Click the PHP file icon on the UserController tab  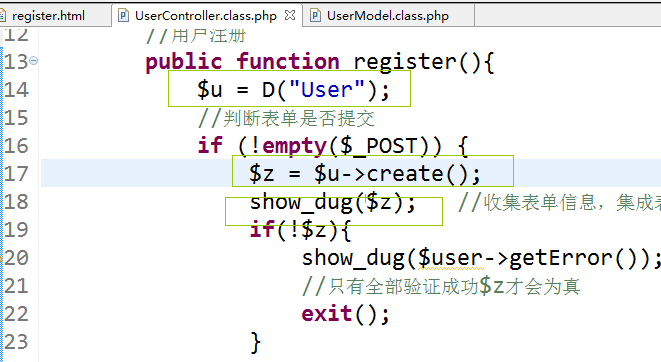(x=123, y=16)
